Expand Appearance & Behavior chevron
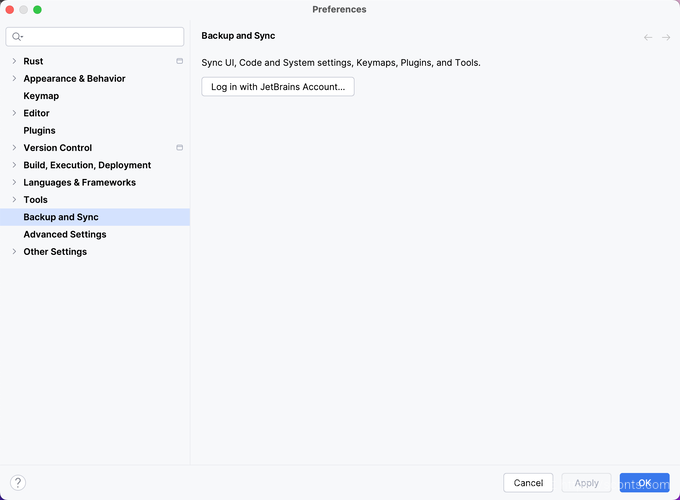This screenshot has height=500, width=680. 14,78
